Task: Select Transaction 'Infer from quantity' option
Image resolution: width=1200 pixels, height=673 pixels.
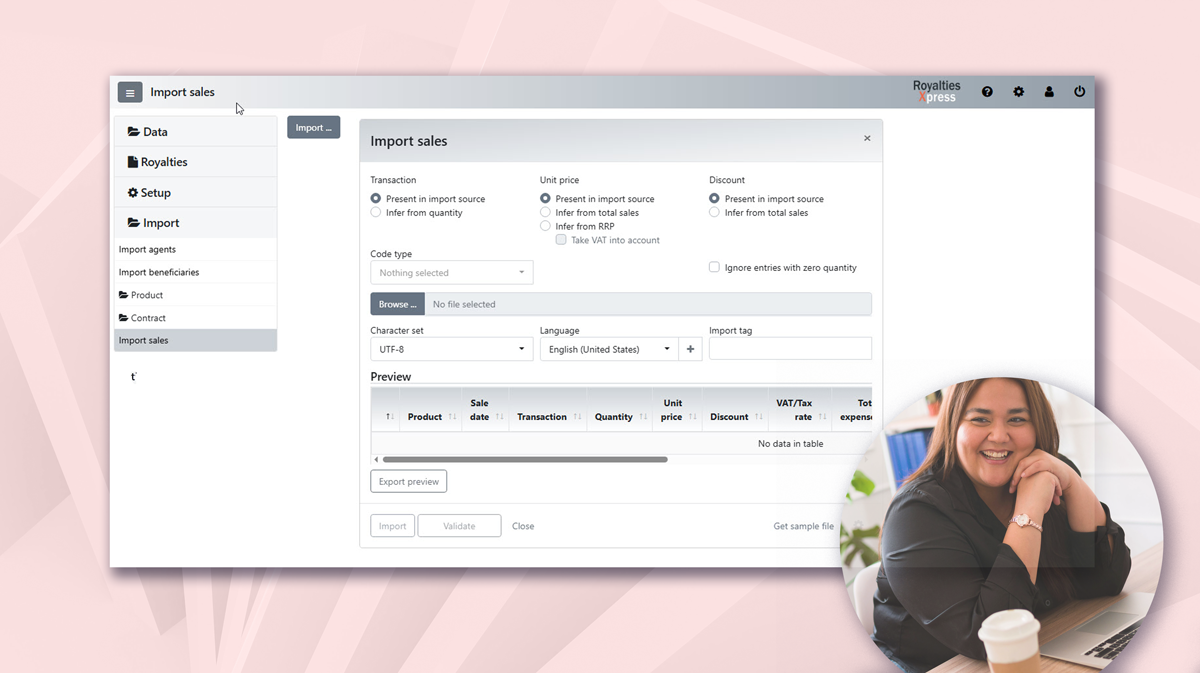Action: [376, 213]
